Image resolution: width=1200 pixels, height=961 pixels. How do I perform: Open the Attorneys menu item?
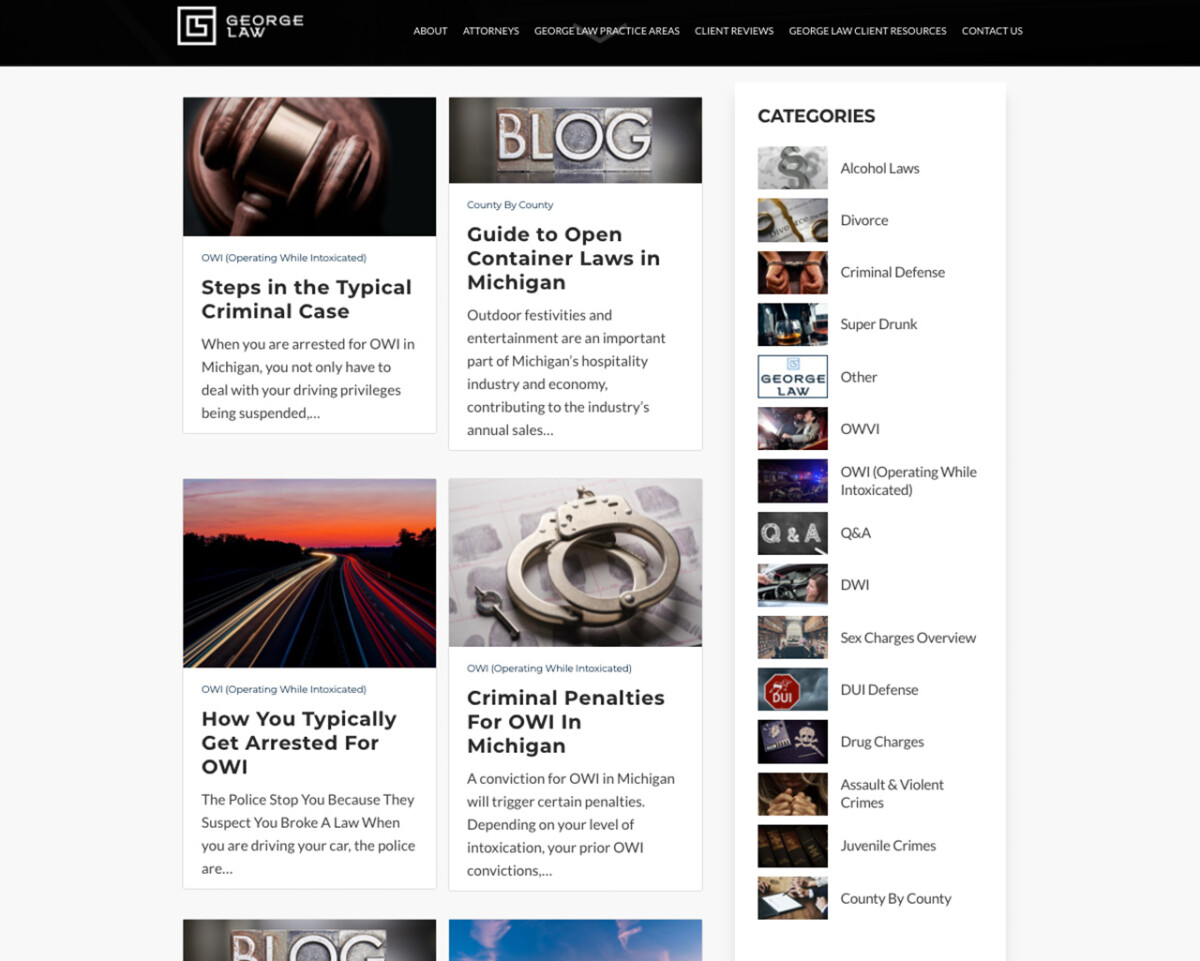[x=491, y=31]
